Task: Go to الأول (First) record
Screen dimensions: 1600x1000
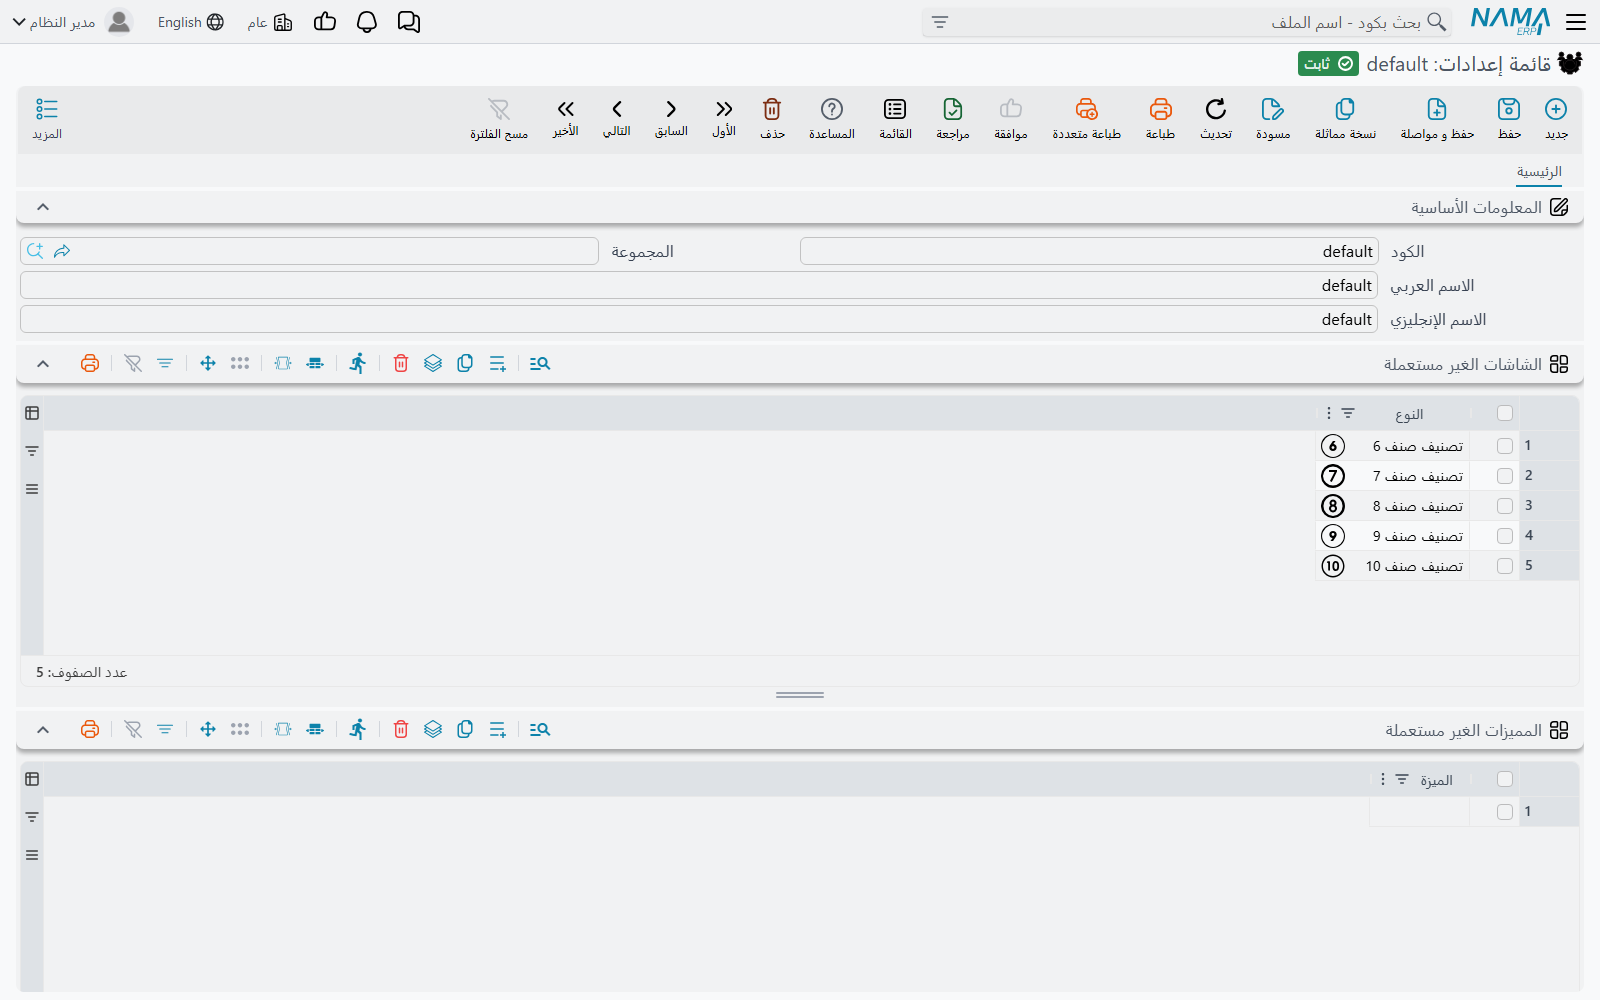Action: [x=724, y=109]
